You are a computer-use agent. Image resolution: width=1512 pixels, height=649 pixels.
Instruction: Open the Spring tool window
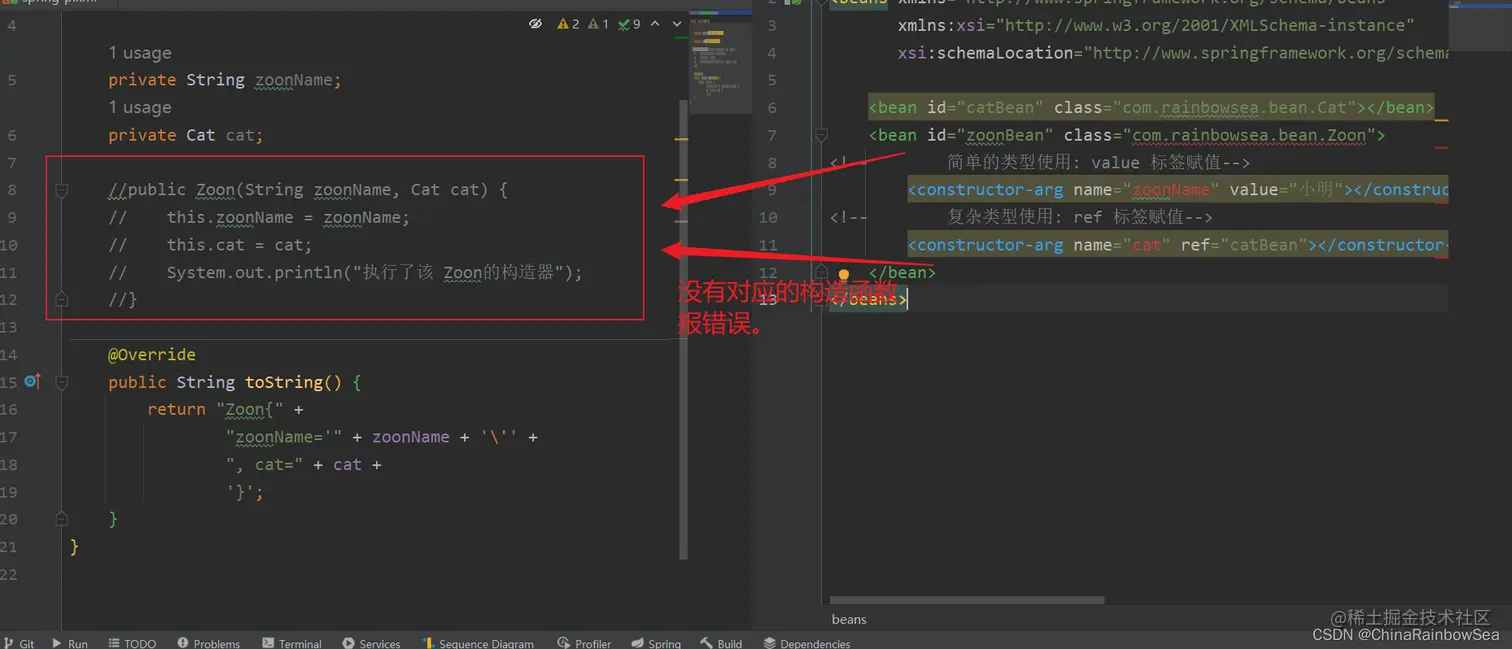[656, 643]
